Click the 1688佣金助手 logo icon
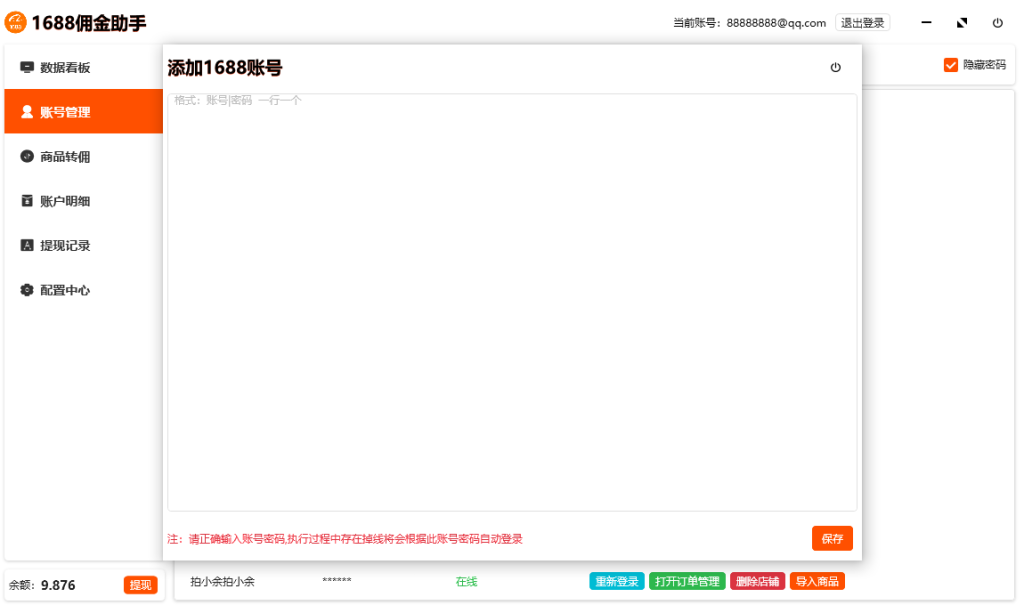 point(16,22)
